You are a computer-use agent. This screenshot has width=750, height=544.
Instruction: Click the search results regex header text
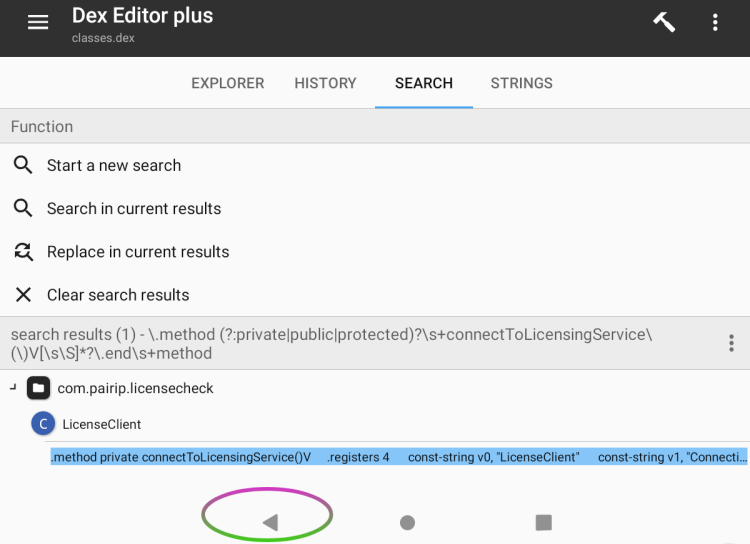point(331,344)
